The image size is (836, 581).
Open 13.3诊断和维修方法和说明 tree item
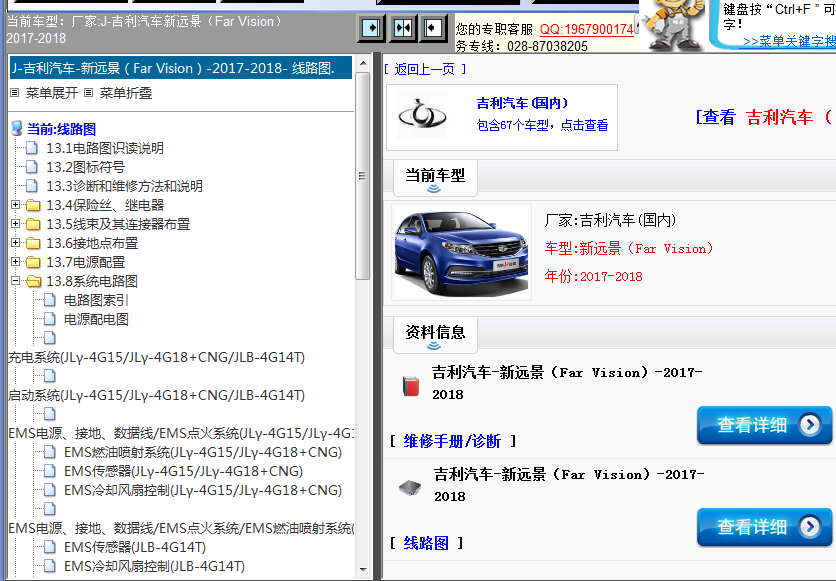pos(124,186)
